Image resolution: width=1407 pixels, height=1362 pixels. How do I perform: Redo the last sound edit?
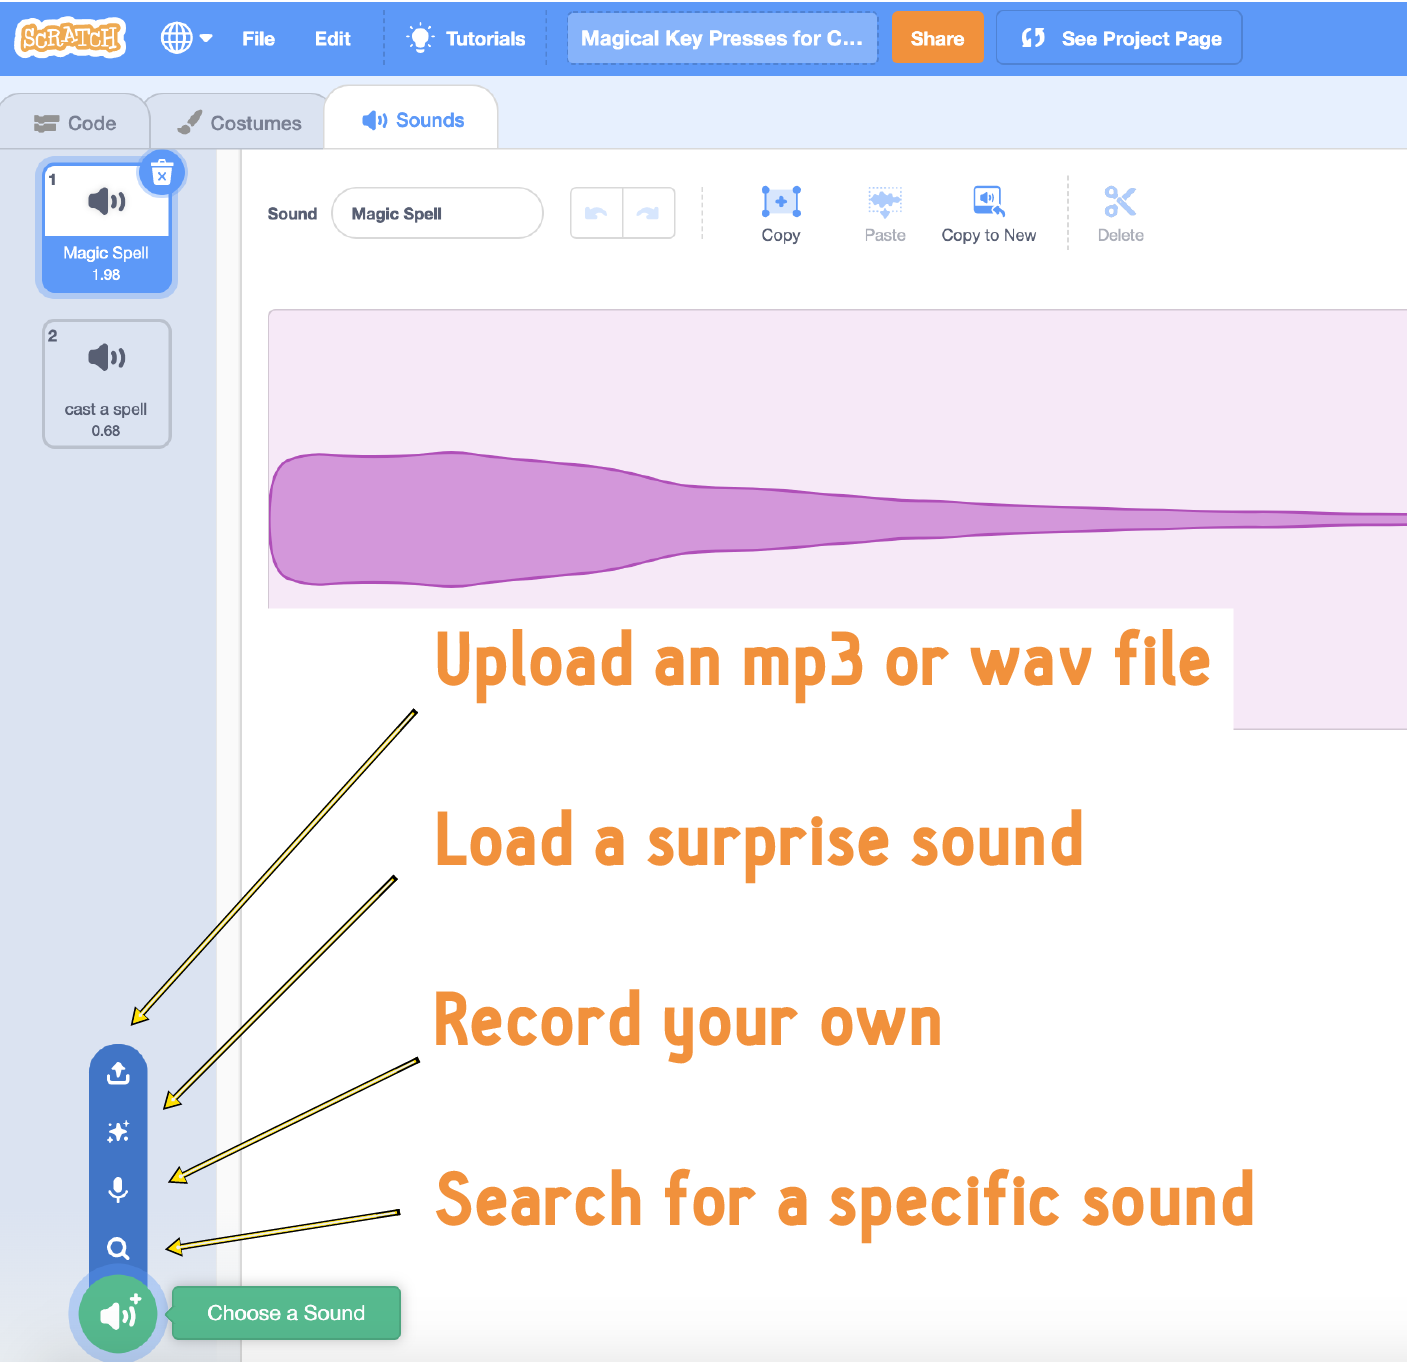pyautogui.click(x=648, y=212)
